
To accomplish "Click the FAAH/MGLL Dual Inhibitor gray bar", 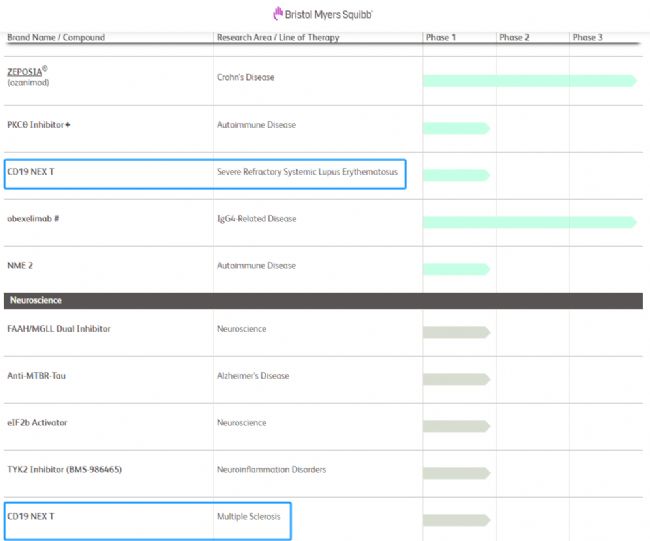I will point(456,332).
